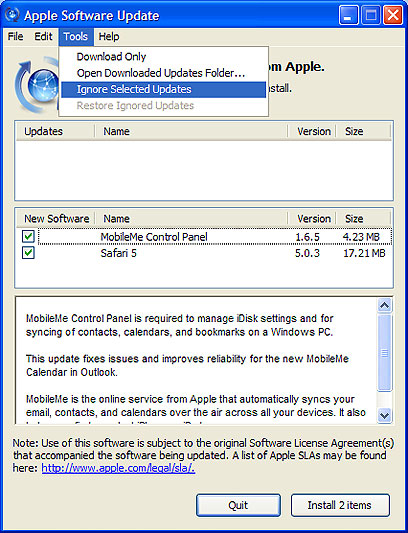Uncheck the Safari 5 checkbox
Viewport: 408px width, 533px height.
(x=28, y=253)
